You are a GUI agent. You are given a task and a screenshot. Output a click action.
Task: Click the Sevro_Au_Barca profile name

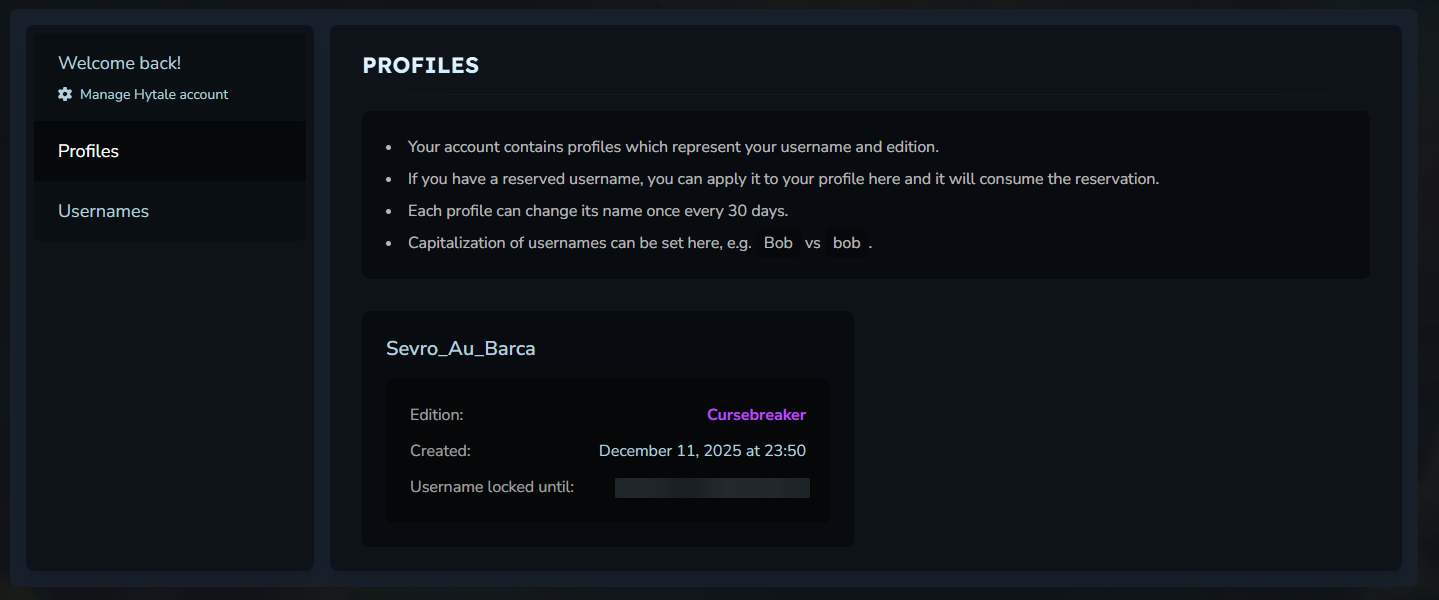[460, 349]
